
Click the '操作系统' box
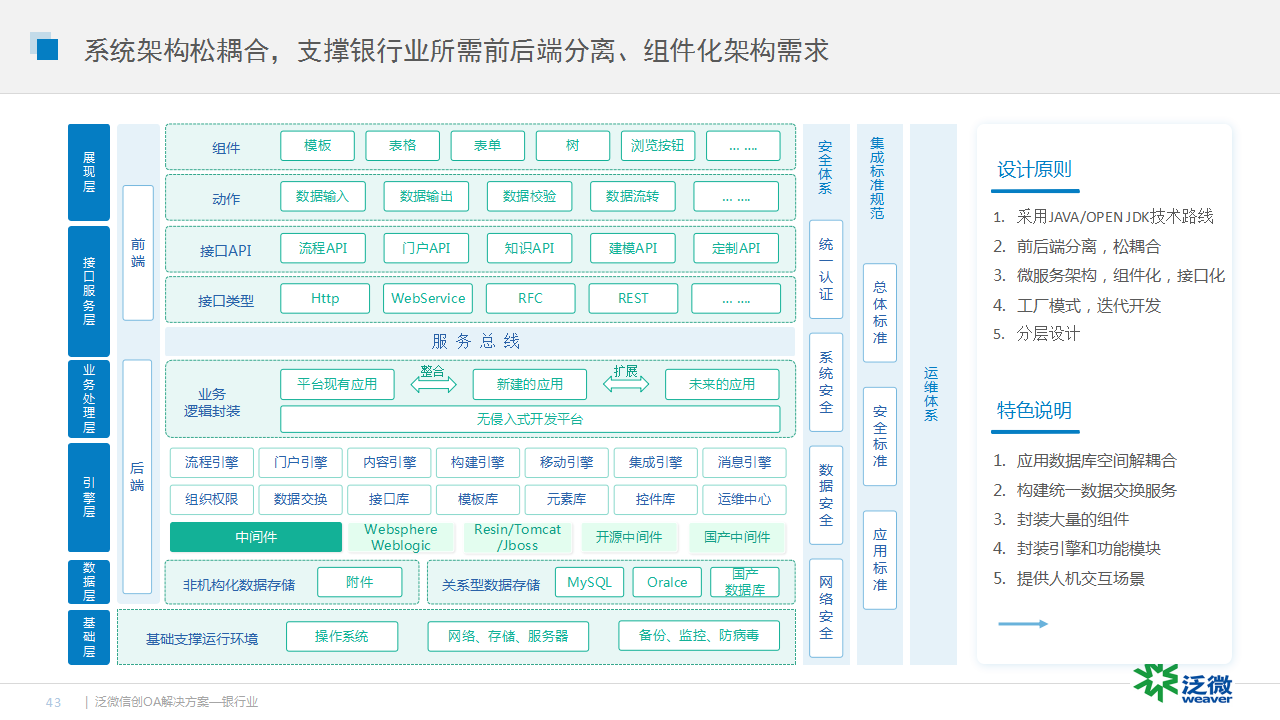(342, 636)
